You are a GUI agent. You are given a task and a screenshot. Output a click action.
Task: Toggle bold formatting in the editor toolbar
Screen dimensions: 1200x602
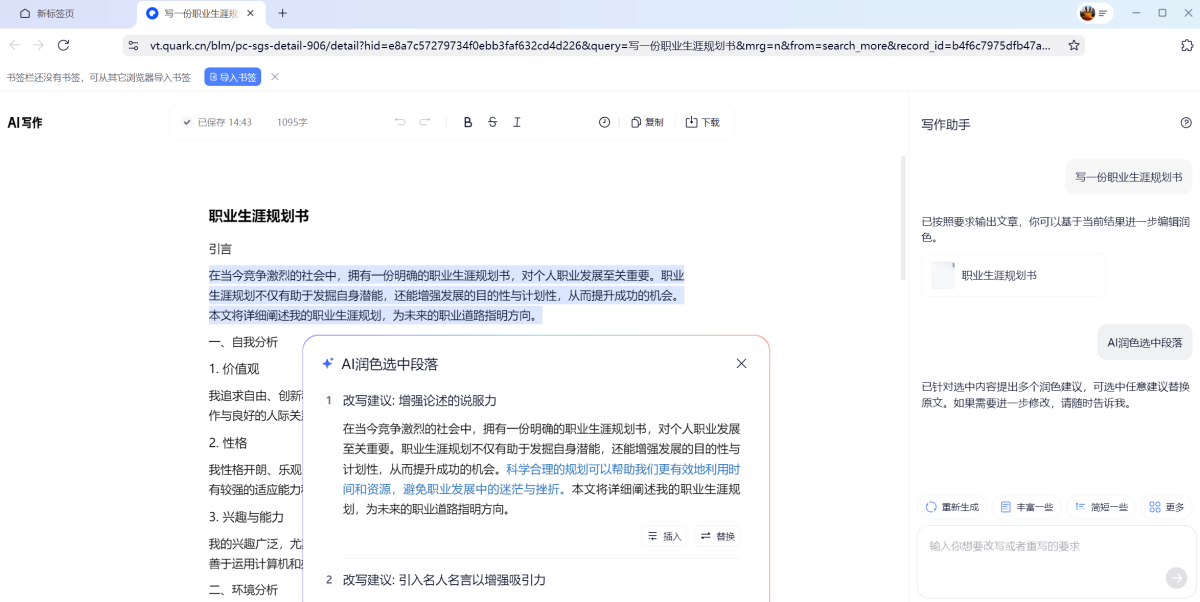pos(467,122)
